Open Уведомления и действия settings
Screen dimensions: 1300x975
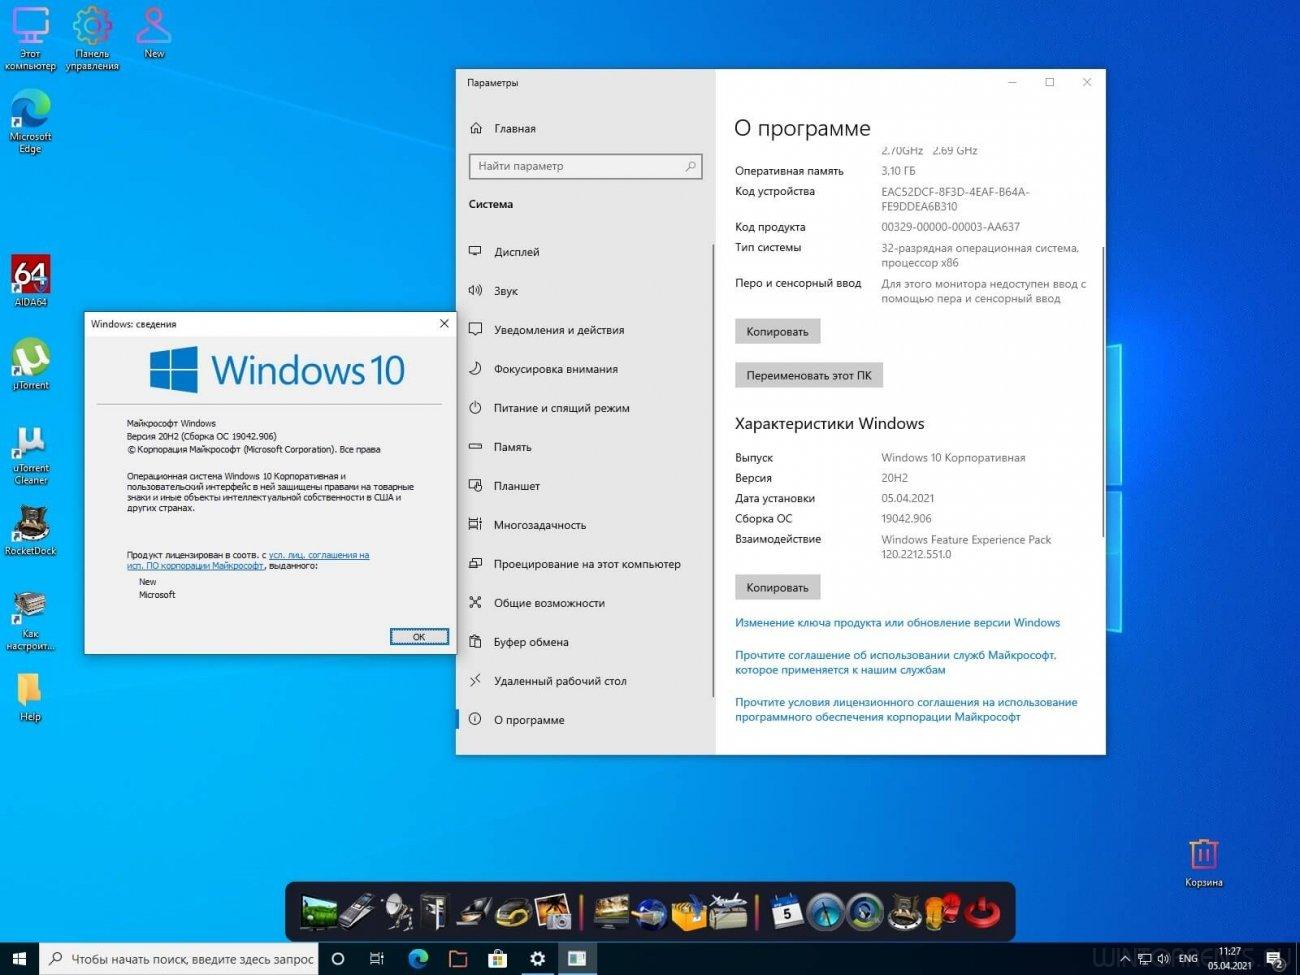585,330
